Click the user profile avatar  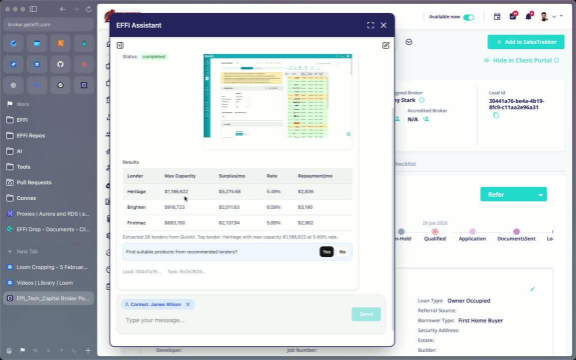click(544, 17)
